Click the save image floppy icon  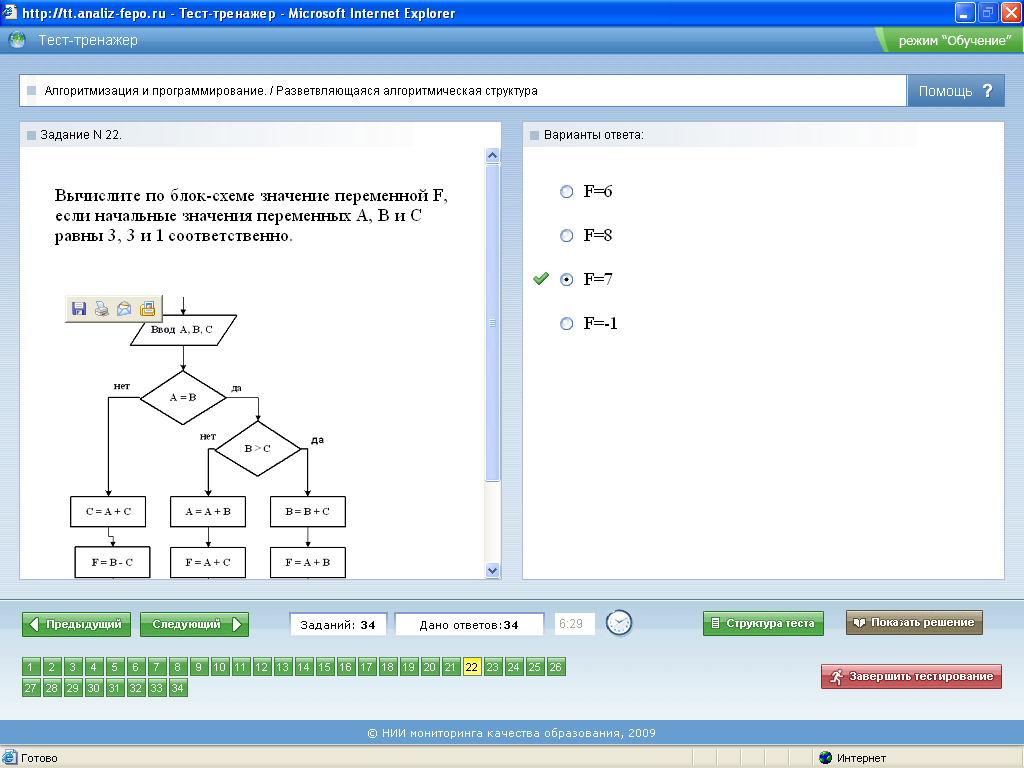point(79,308)
